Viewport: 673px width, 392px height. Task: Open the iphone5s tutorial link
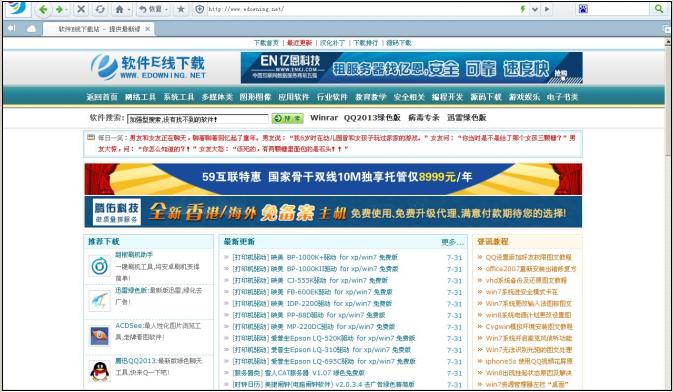tap(529, 362)
